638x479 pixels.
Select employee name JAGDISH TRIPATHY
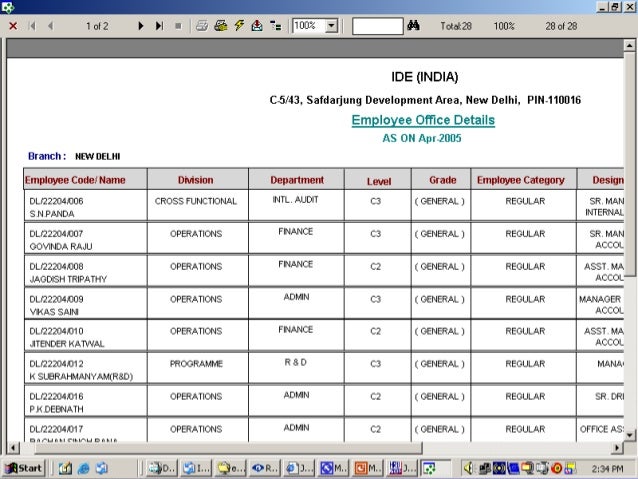[68, 279]
